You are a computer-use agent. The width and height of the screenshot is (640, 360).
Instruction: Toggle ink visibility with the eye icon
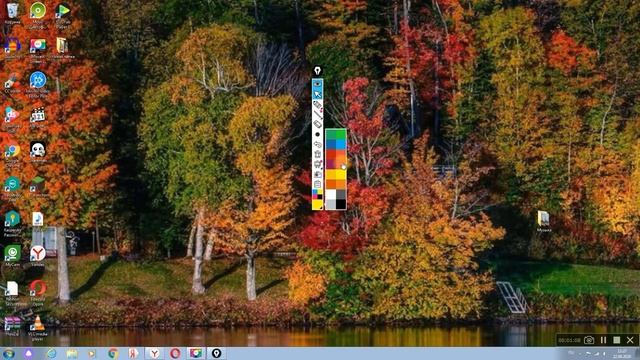[318, 84]
